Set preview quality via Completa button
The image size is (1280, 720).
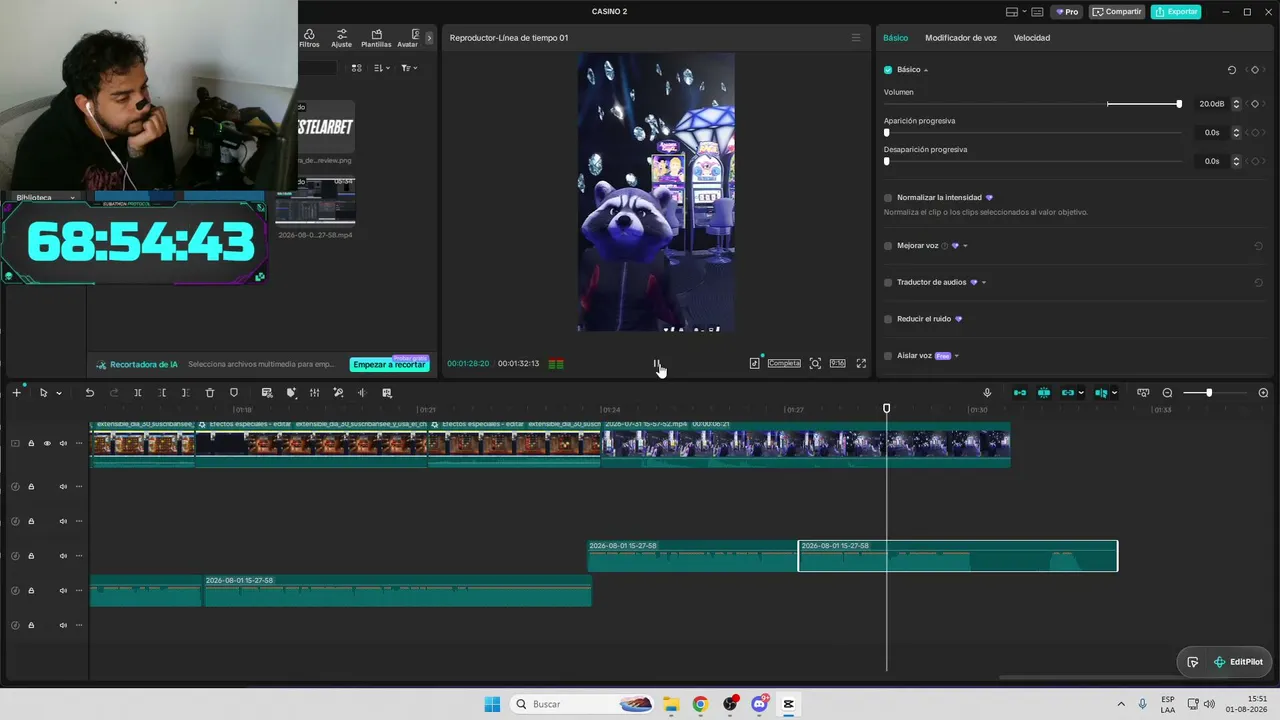[x=784, y=364]
